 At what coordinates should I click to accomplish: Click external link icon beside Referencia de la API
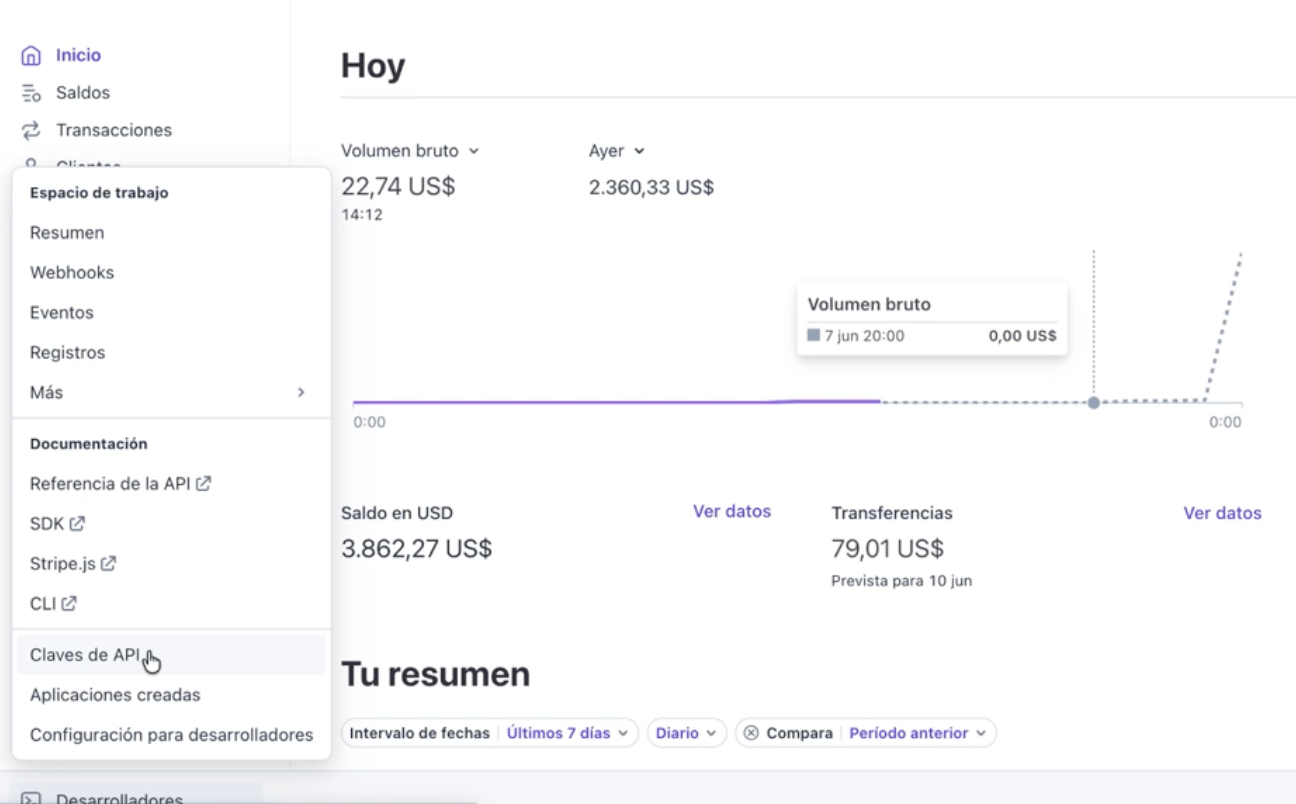point(204,483)
